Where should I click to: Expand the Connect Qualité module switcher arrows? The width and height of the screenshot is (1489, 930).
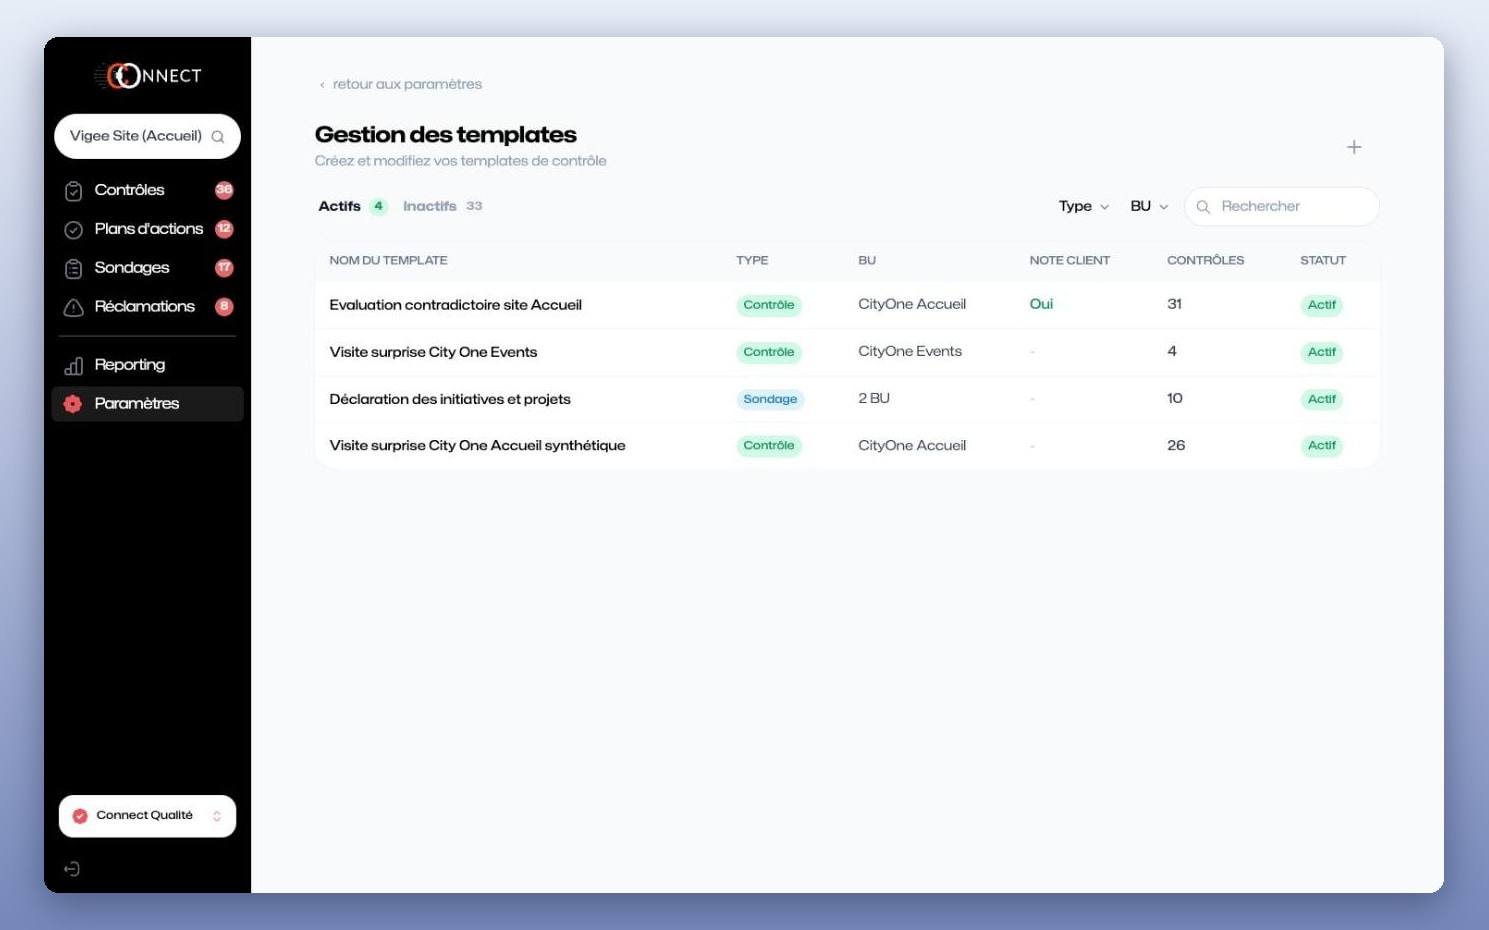217,816
